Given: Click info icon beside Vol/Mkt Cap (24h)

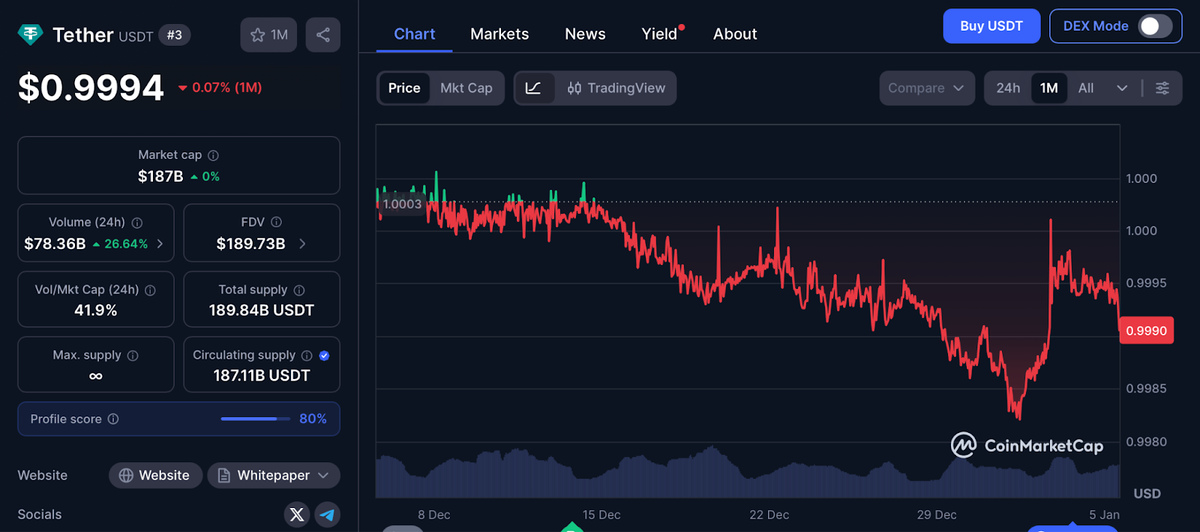Looking at the screenshot, I should click(150, 290).
